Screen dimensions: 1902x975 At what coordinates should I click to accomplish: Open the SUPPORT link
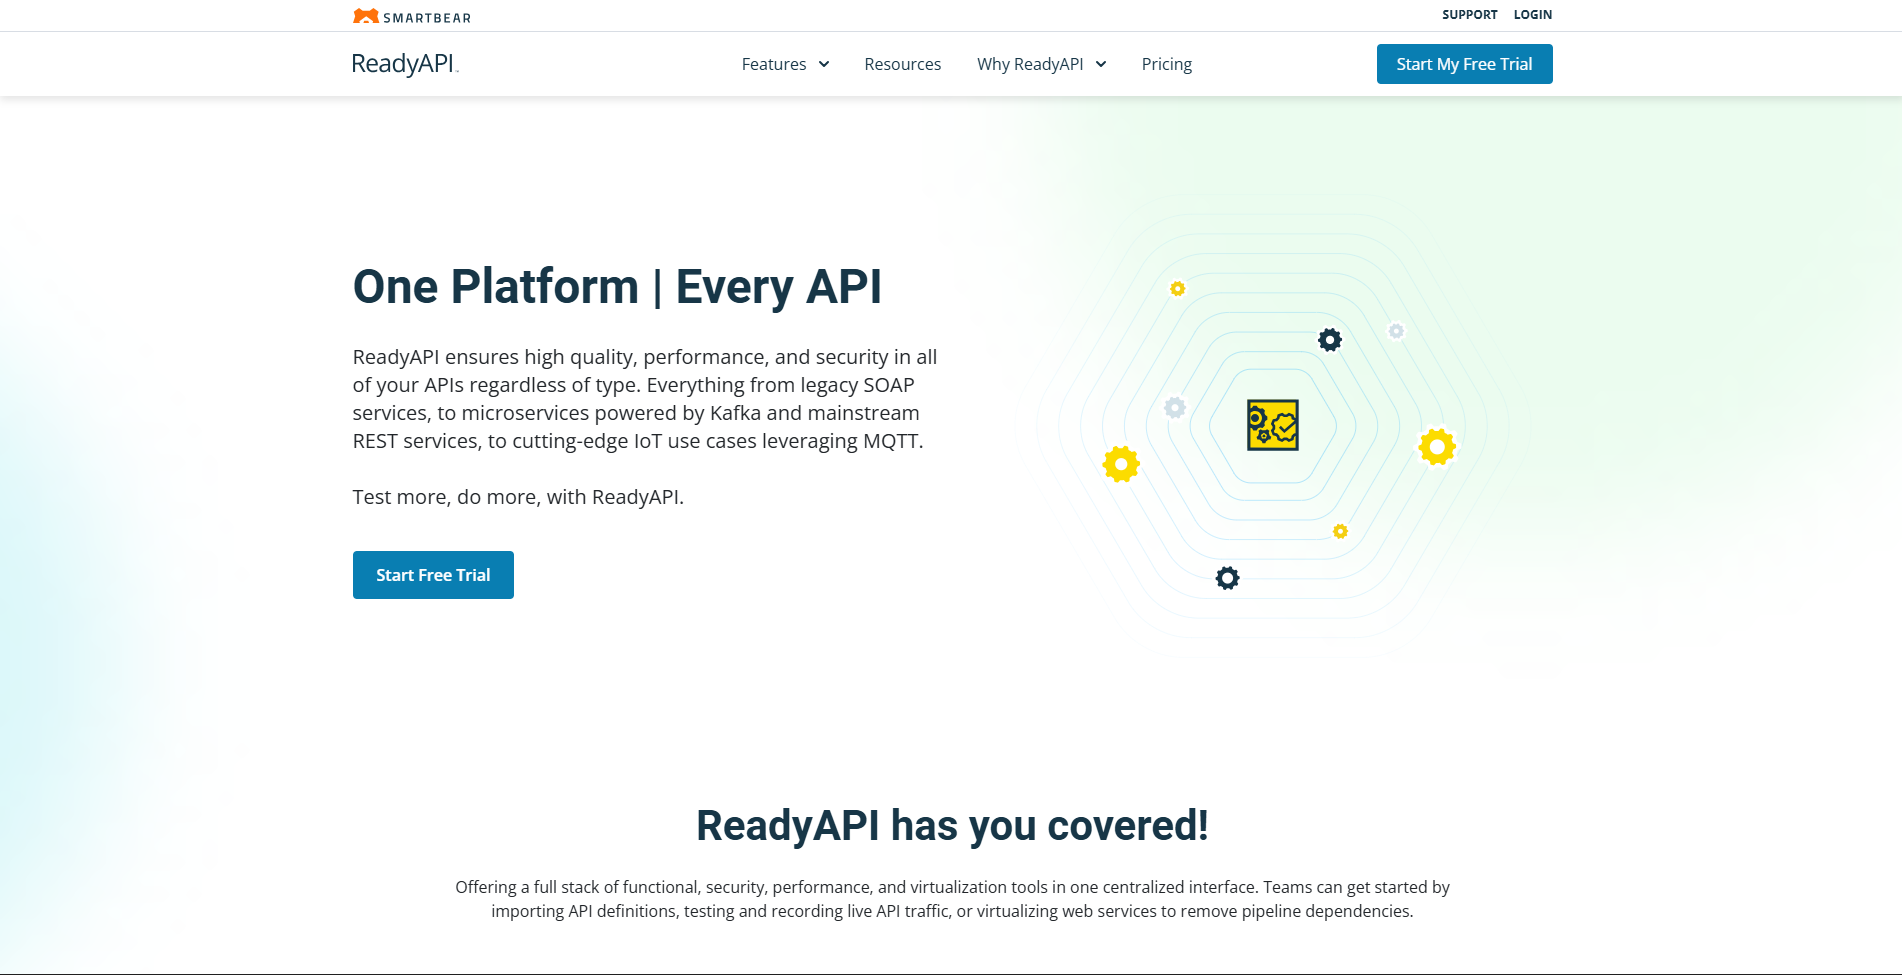pyautogui.click(x=1470, y=15)
